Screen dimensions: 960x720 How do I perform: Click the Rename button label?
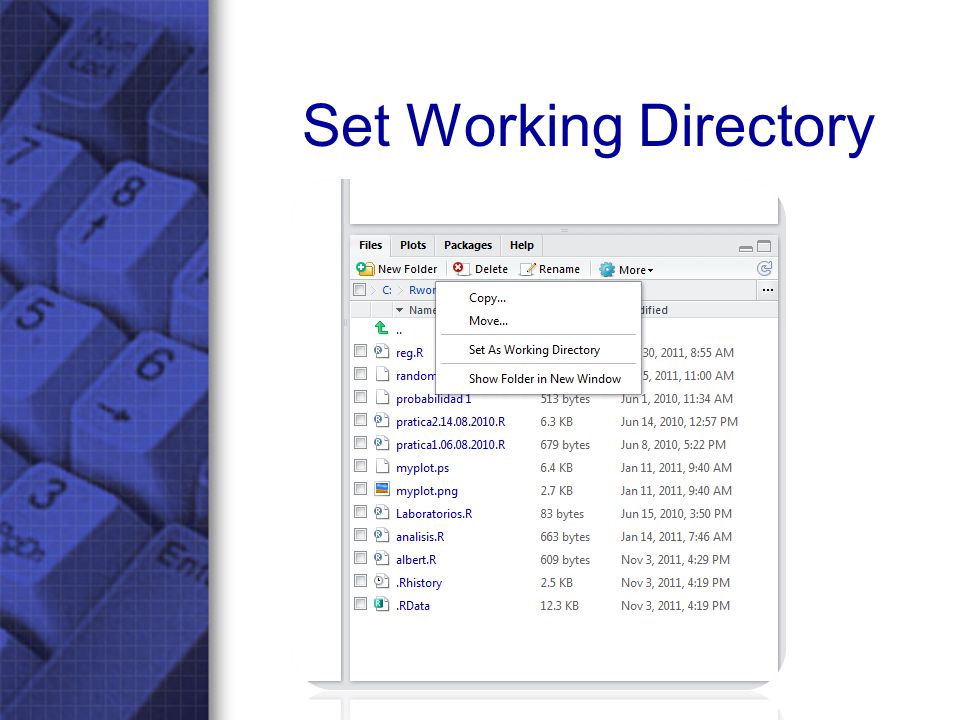(x=559, y=269)
